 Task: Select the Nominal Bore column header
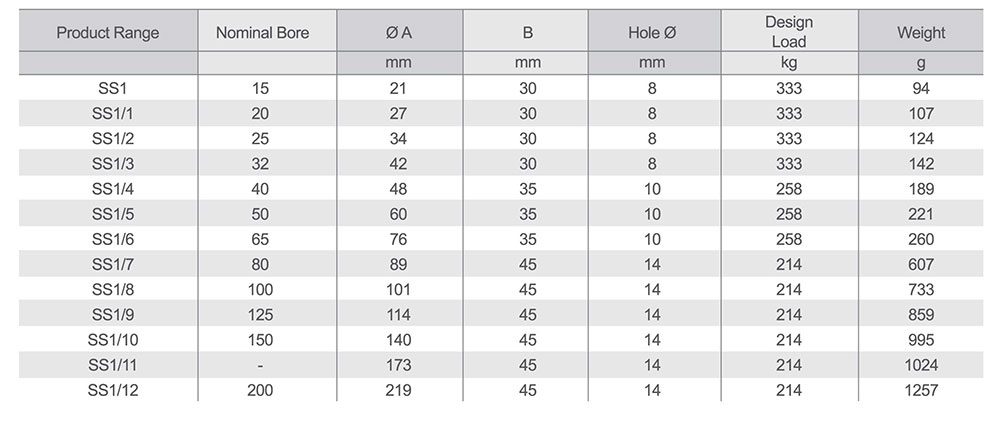262,33
